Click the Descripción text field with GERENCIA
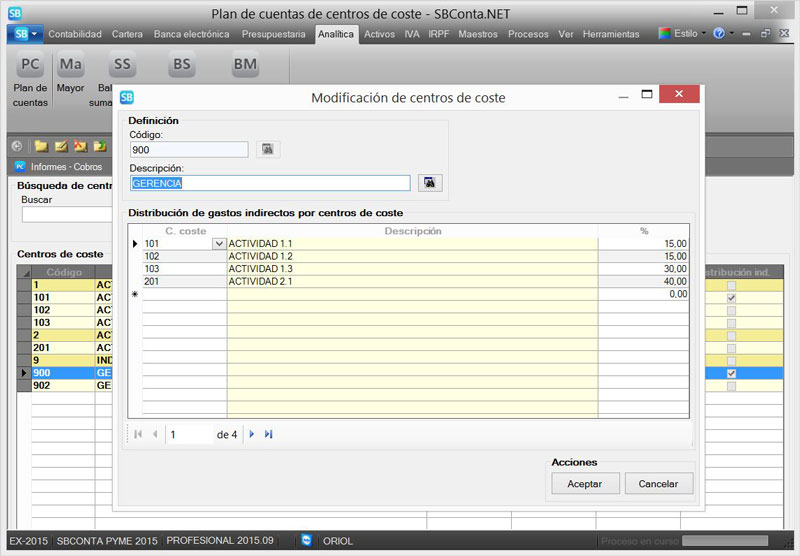Viewport: 800px width, 556px height. coord(270,183)
